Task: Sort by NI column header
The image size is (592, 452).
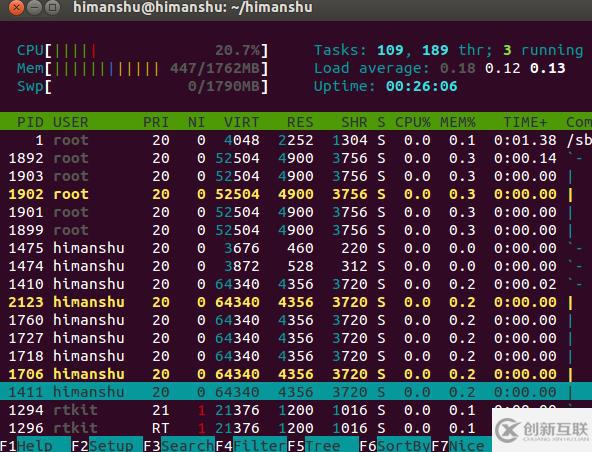Action: coord(197,122)
